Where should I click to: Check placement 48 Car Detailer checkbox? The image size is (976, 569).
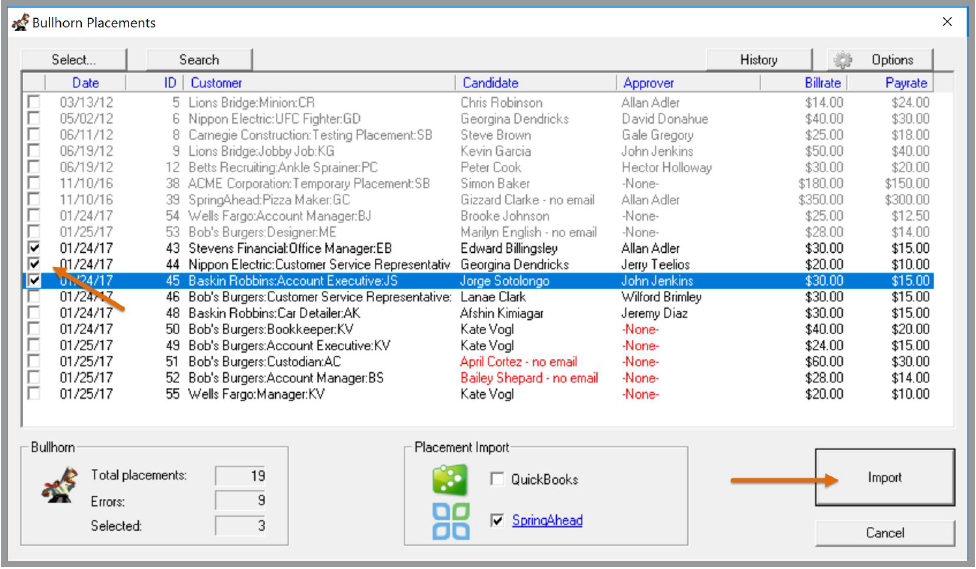coord(34,313)
